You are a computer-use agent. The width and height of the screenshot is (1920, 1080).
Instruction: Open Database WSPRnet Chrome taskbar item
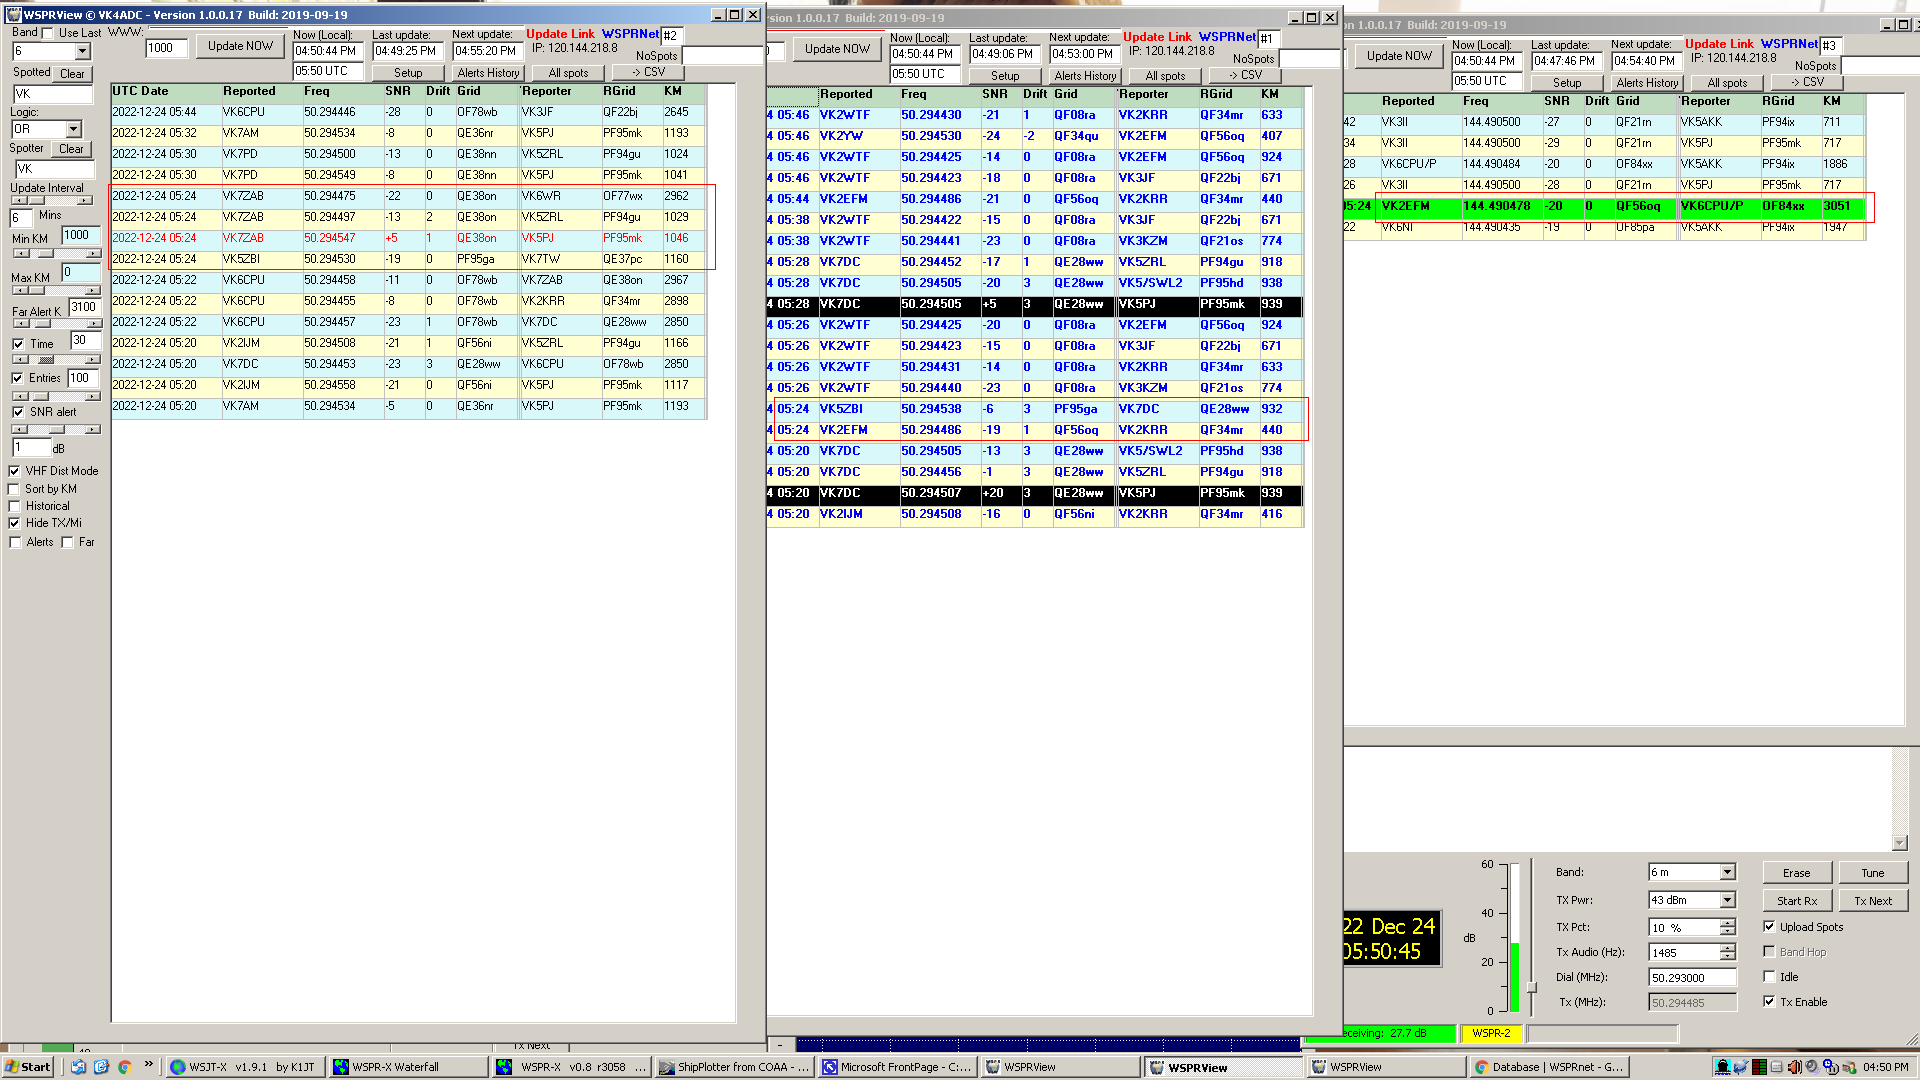point(1549,1067)
